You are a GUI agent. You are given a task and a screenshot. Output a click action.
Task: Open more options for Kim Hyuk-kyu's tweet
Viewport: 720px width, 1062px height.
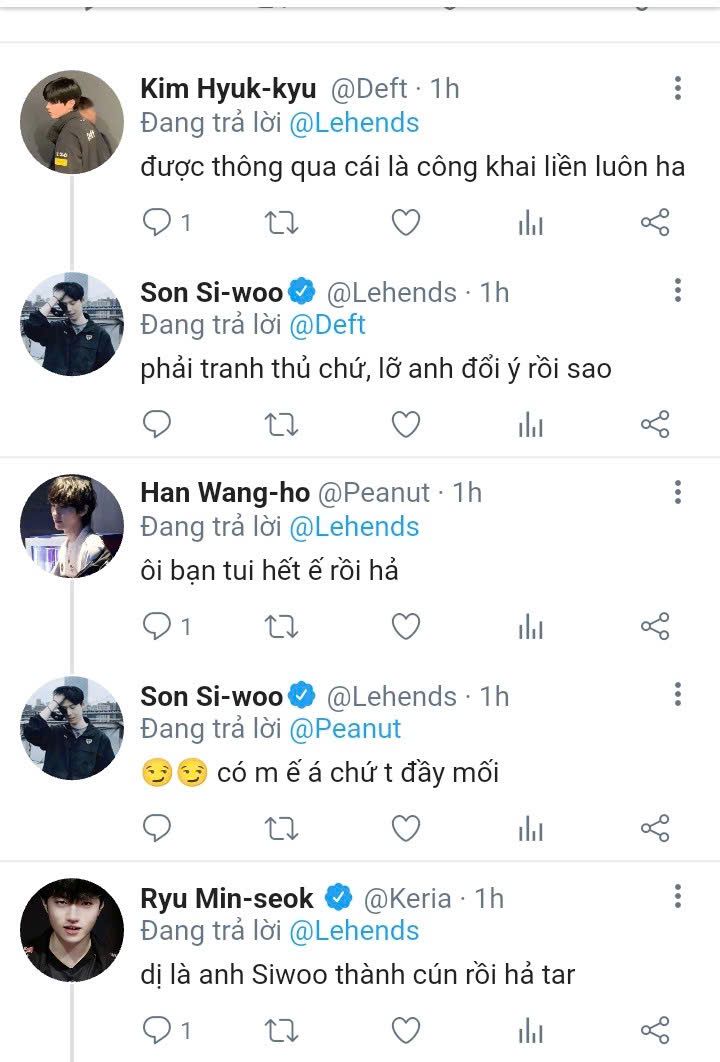(678, 89)
